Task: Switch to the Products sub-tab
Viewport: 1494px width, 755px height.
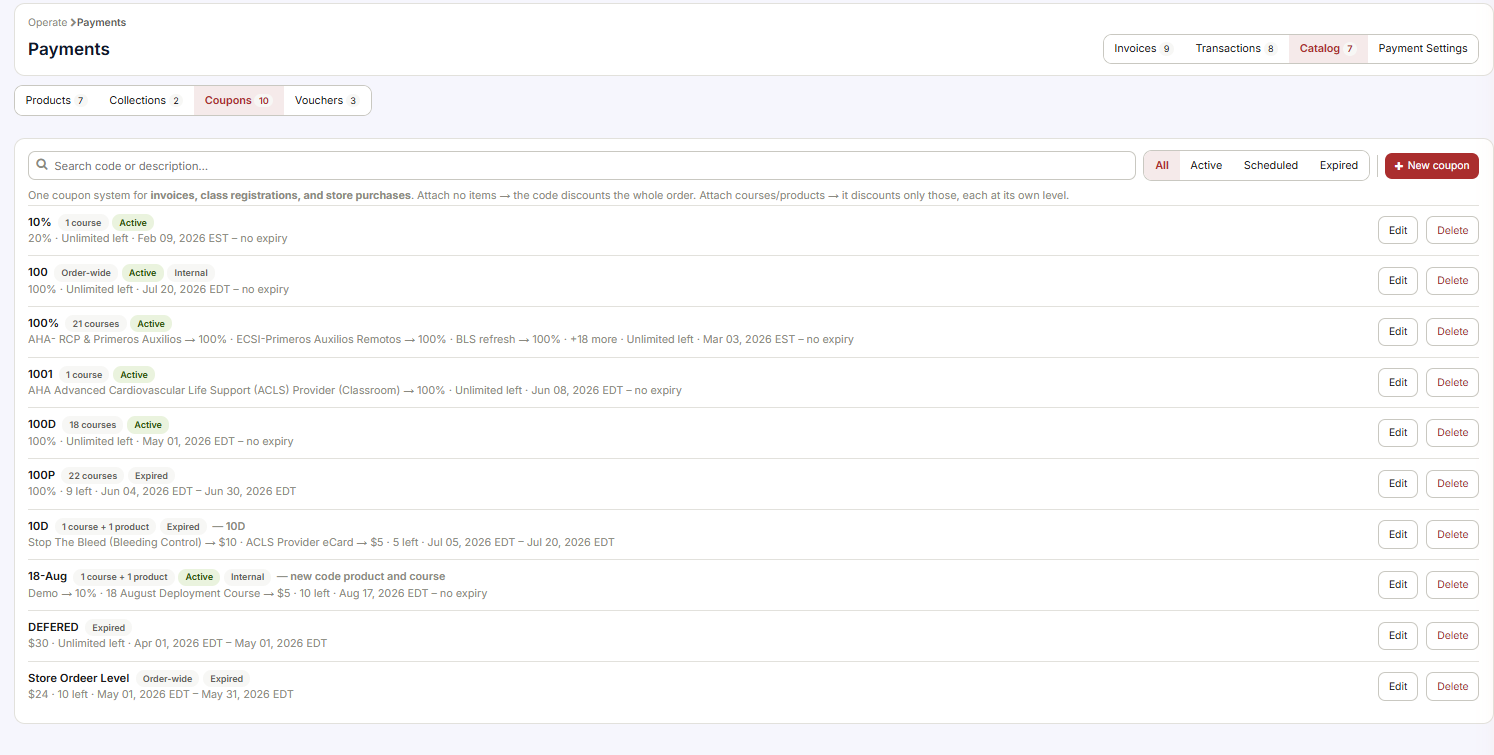Action: tap(55, 100)
